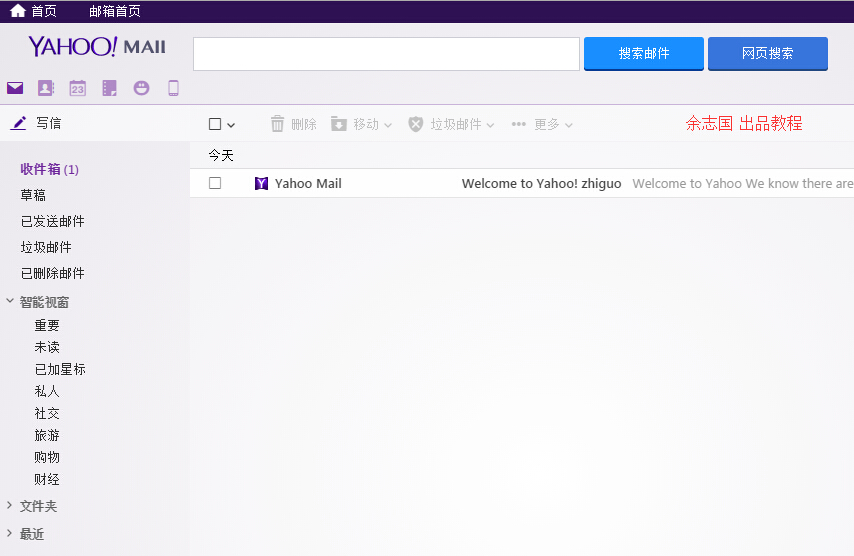The height and width of the screenshot is (556, 854).
Task: Open the Calendar icon showing 23
Action: (77, 88)
